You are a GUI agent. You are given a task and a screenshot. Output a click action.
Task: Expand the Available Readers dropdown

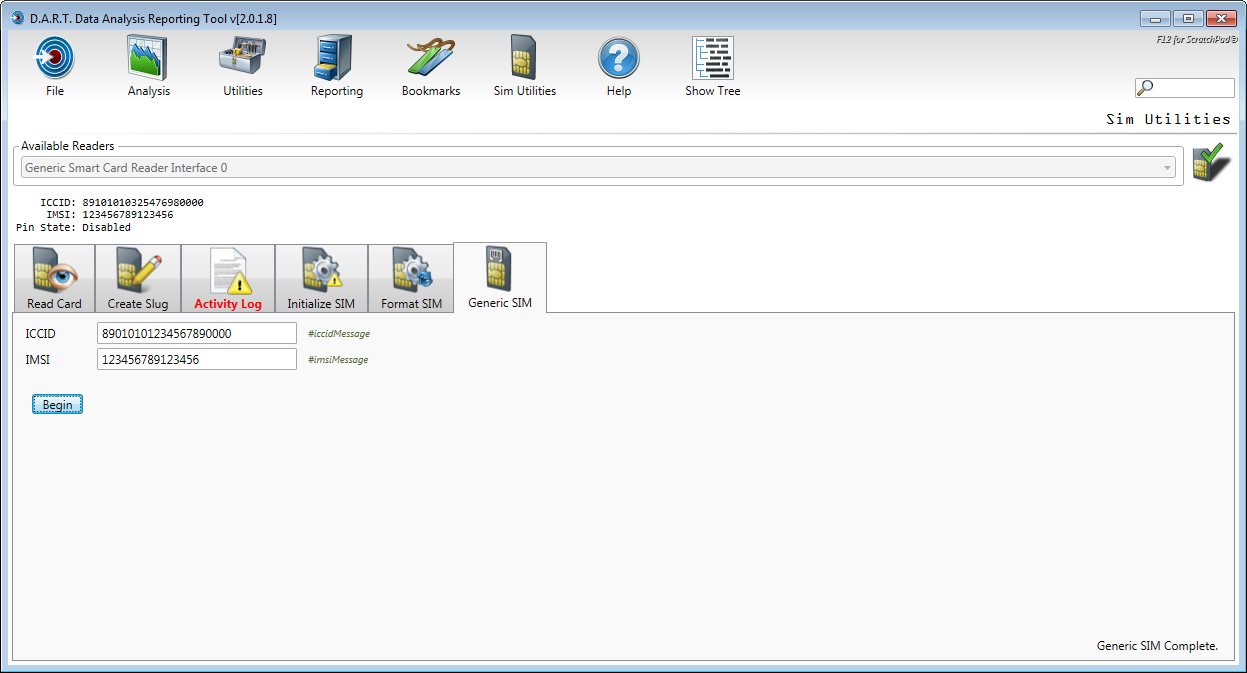click(1167, 168)
